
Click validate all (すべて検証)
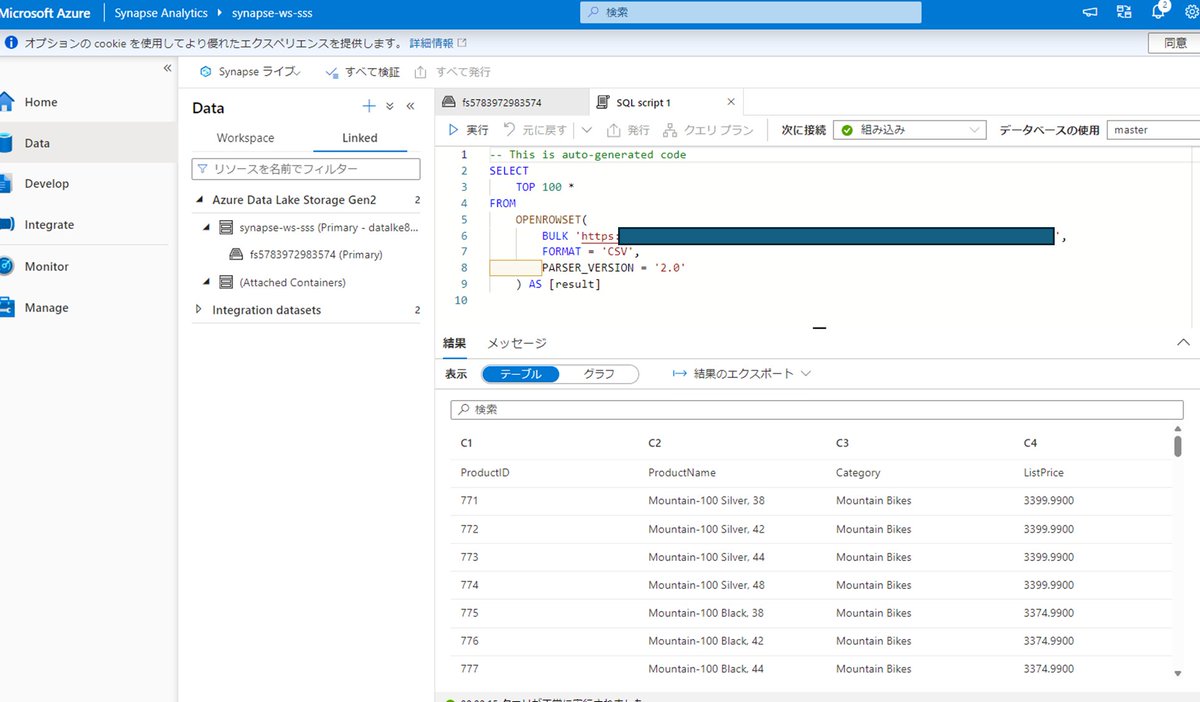coord(363,72)
